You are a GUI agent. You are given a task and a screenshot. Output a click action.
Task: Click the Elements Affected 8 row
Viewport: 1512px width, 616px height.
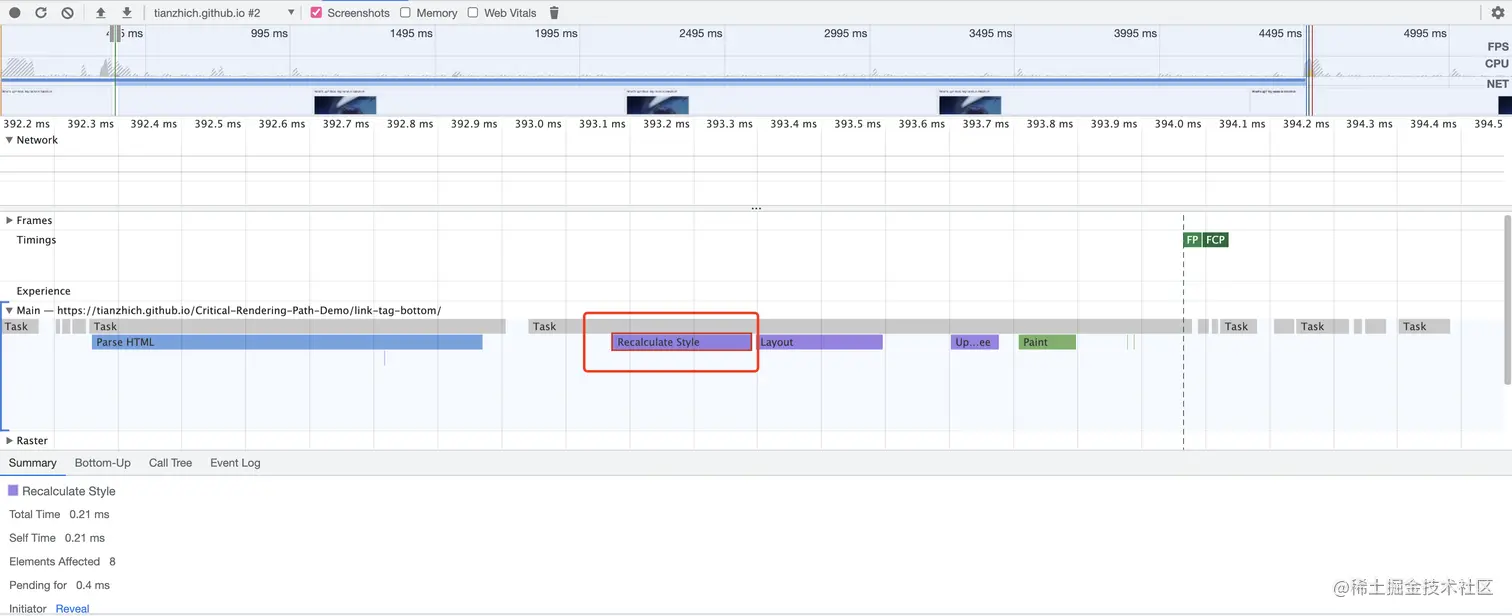63,561
